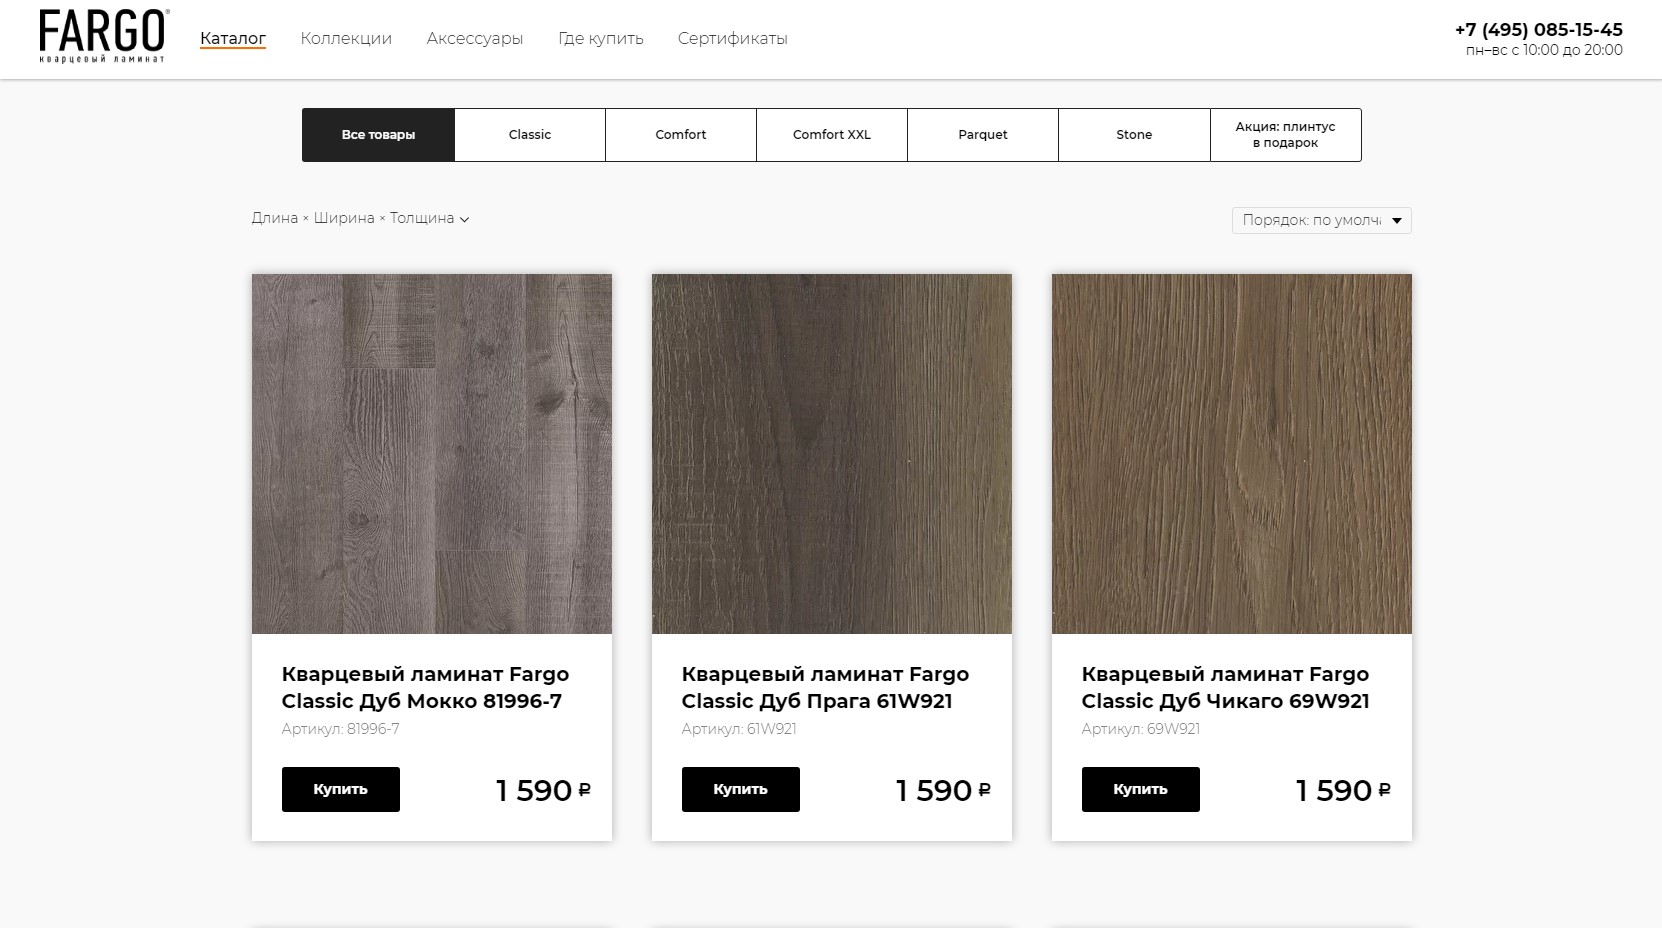Select the Все товары tab
Screen dimensions: 1662x928
(378, 135)
